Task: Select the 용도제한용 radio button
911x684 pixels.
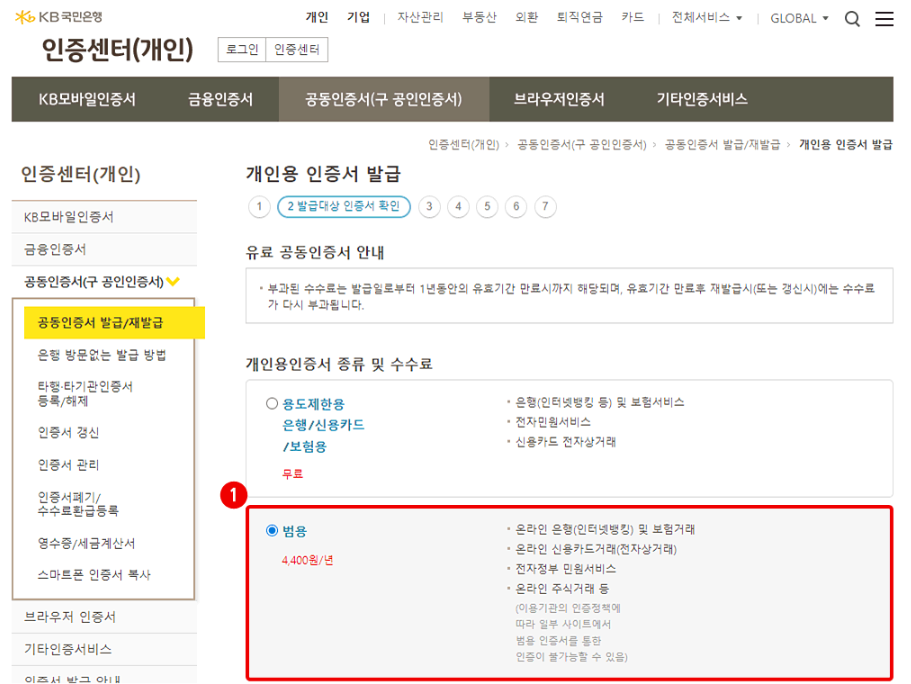Action: (271, 403)
